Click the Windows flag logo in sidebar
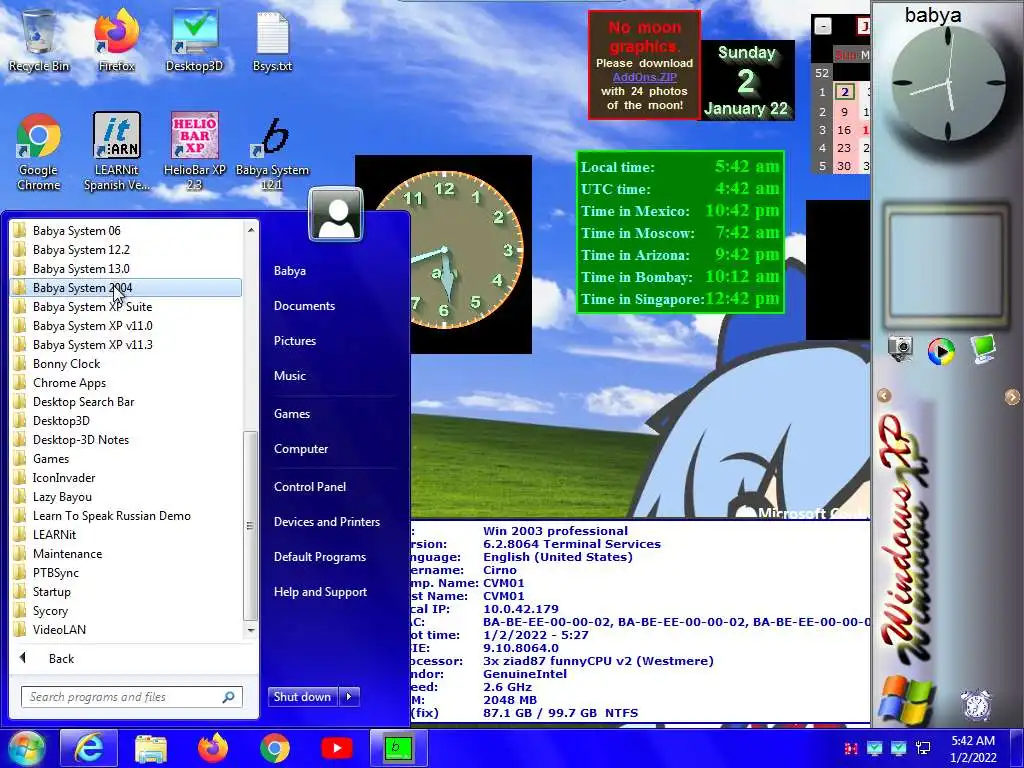Screen dimensions: 1024x768 [906, 700]
